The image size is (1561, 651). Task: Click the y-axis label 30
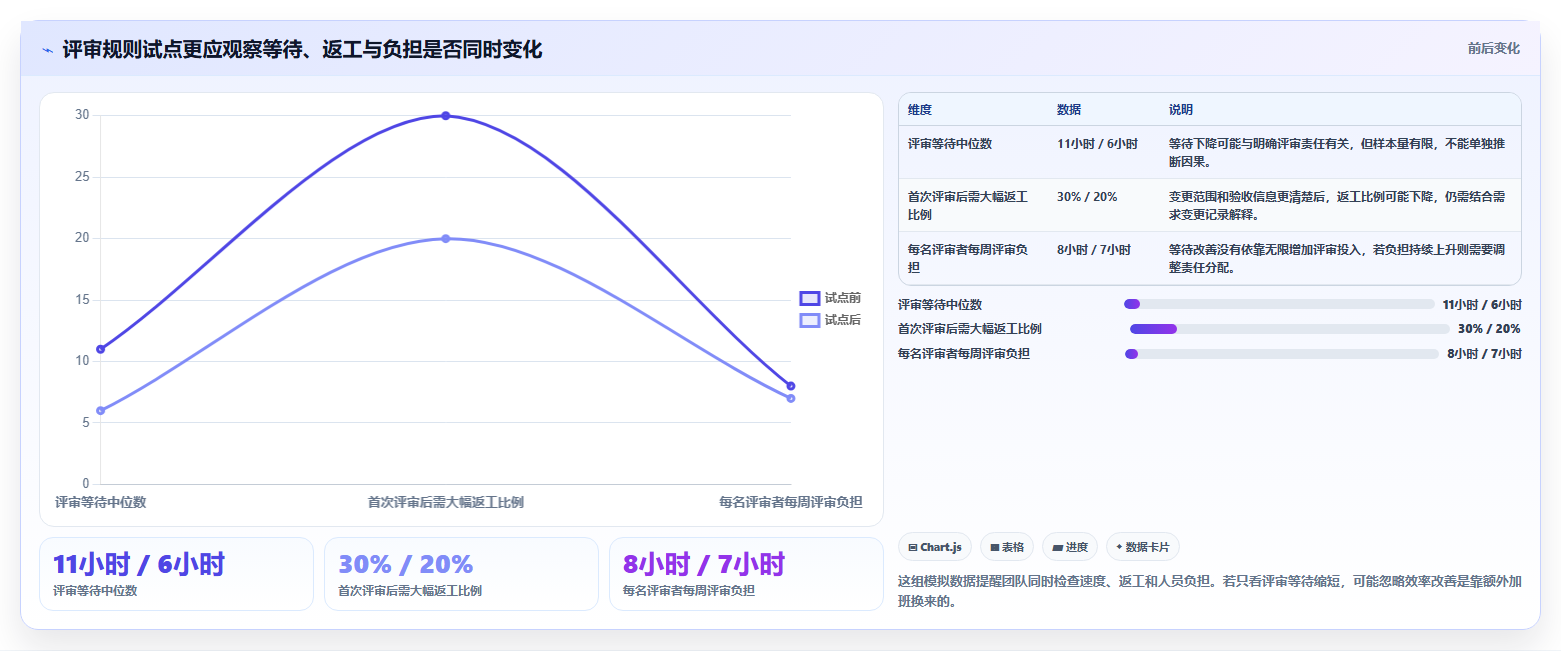pyautogui.click(x=82, y=116)
